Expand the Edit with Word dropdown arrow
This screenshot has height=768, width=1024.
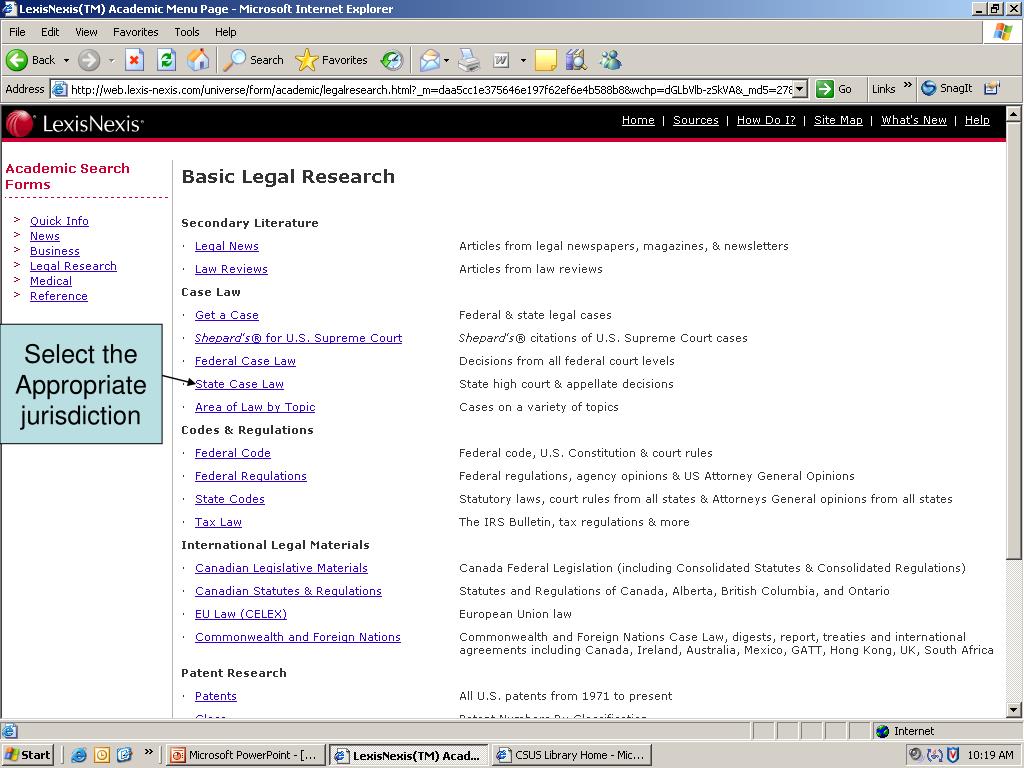click(x=523, y=60)
